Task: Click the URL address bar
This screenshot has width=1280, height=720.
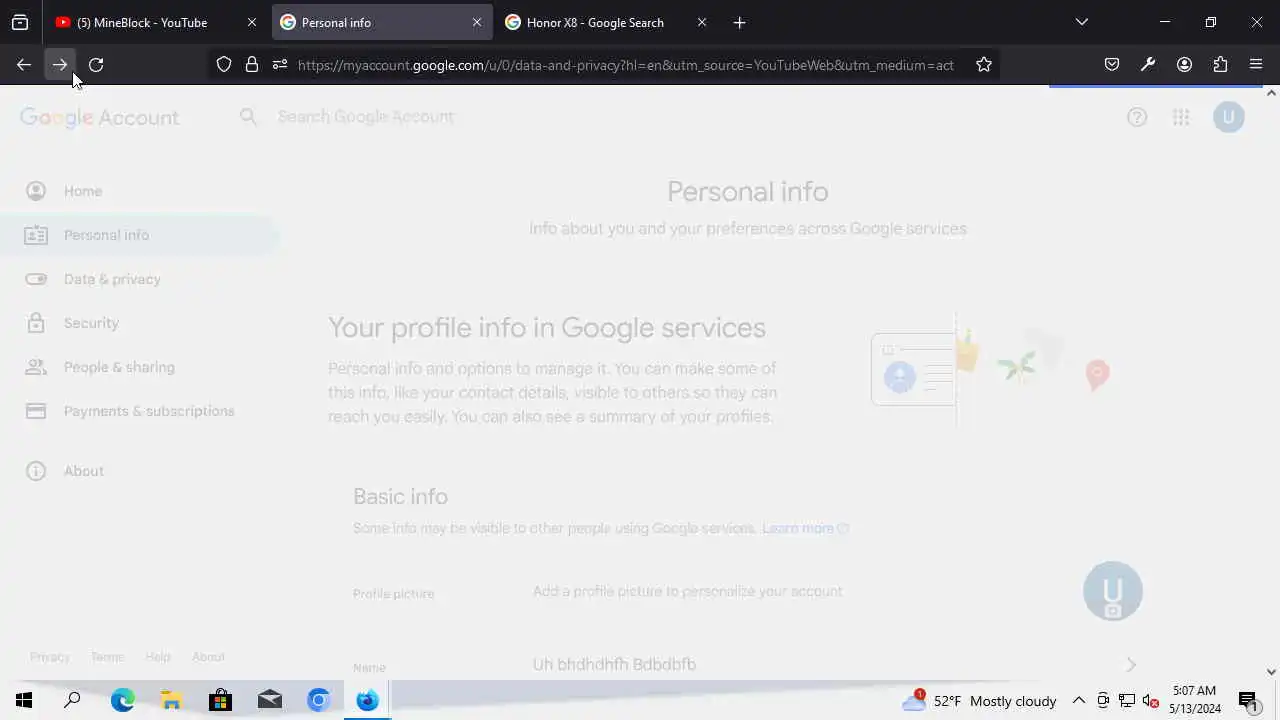Action: coord(625,64)
